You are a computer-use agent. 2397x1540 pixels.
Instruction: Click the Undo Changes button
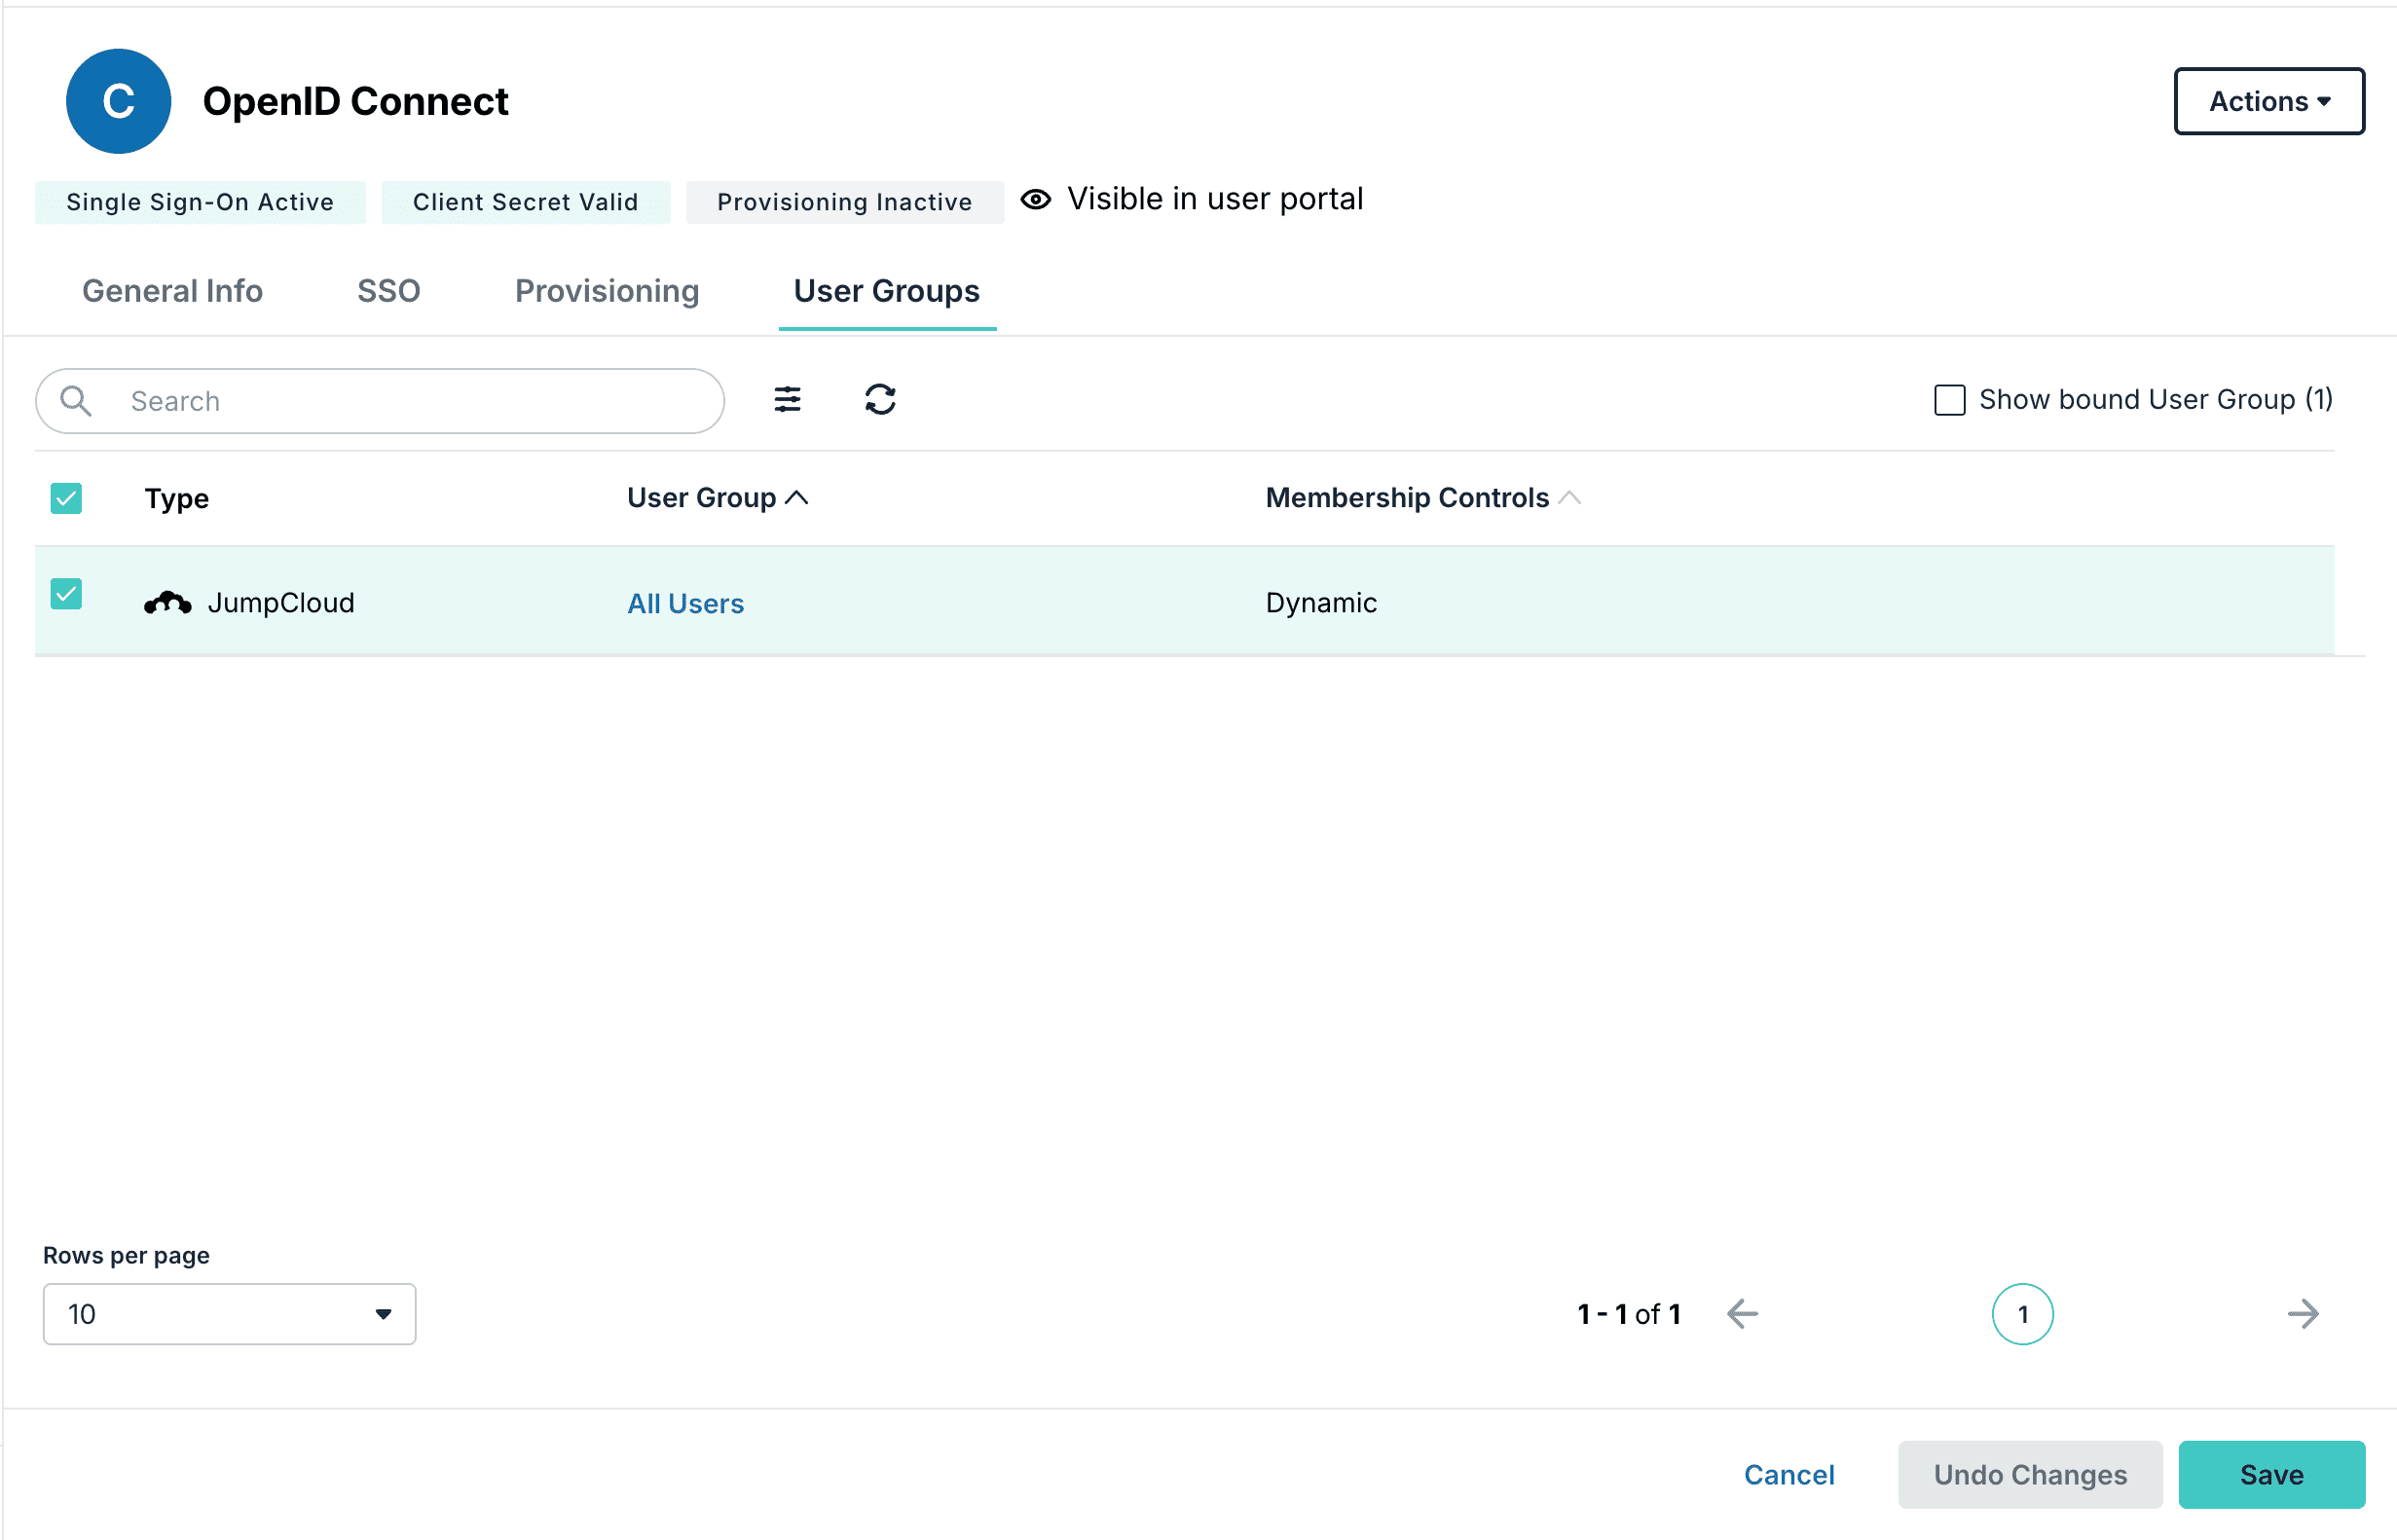2030,1475
